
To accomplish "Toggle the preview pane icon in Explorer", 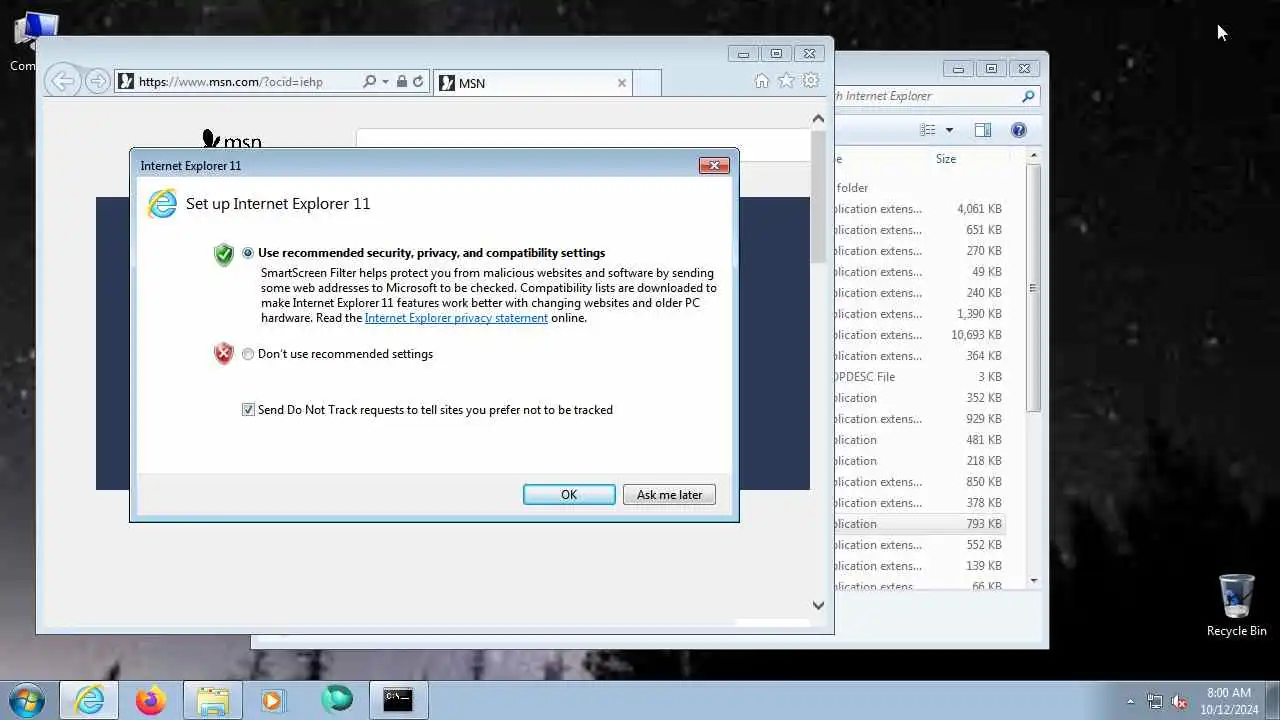I will (x=983, y=130).
